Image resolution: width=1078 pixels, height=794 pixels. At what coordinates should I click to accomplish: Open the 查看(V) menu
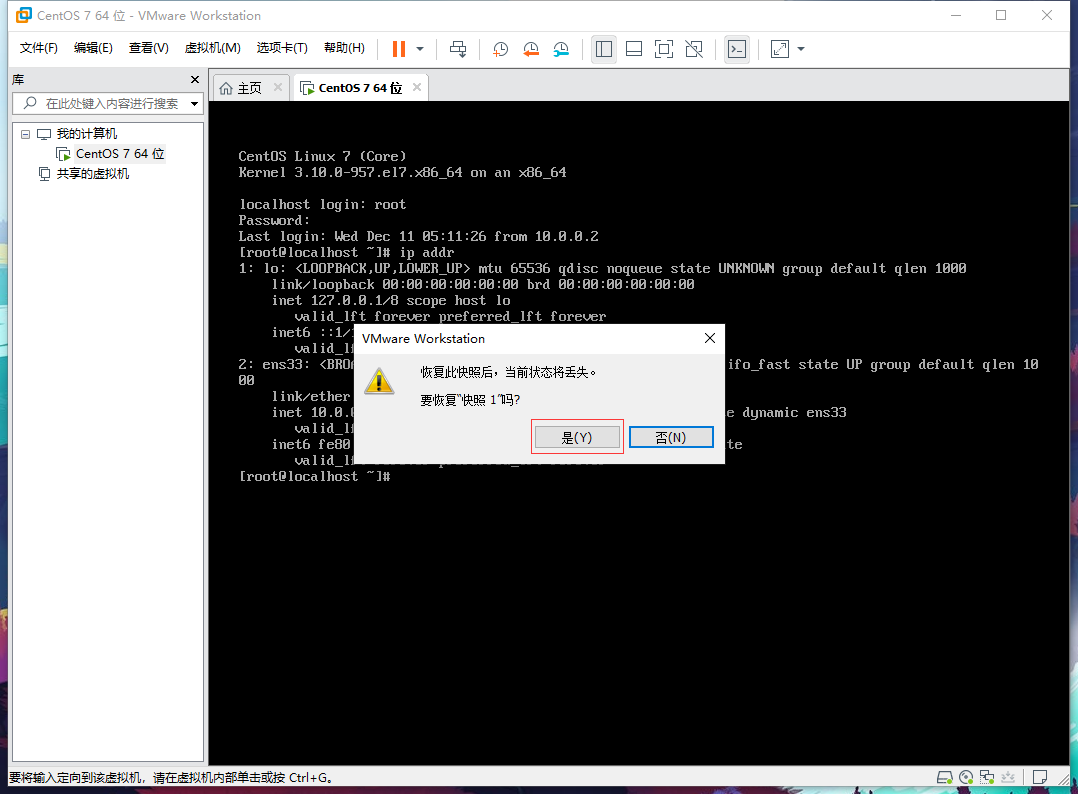click(x=148, y=47)
